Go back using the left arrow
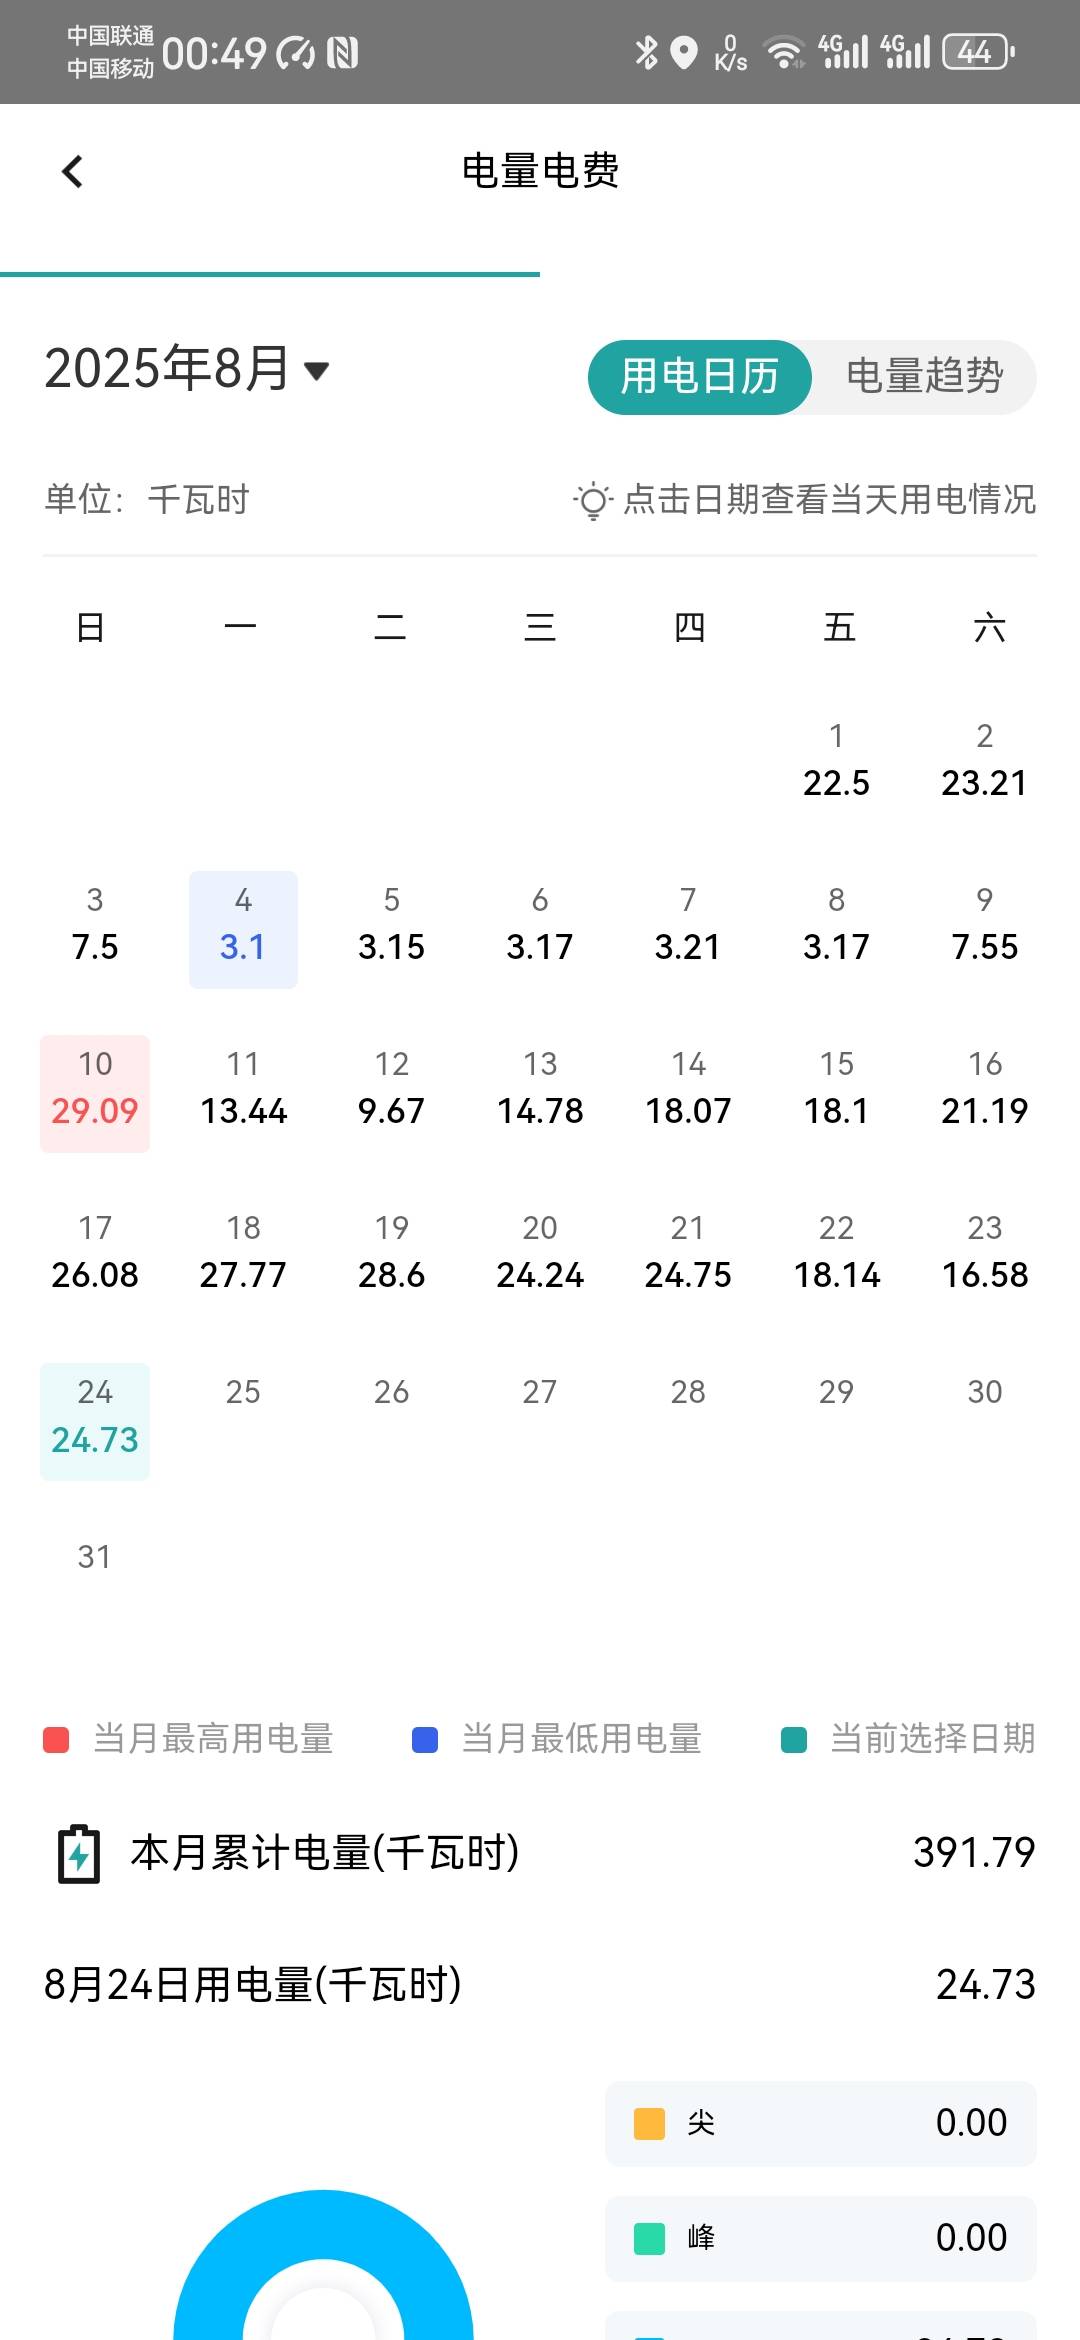Viewport: 1080px width, 2340px height. coord(72,171)
